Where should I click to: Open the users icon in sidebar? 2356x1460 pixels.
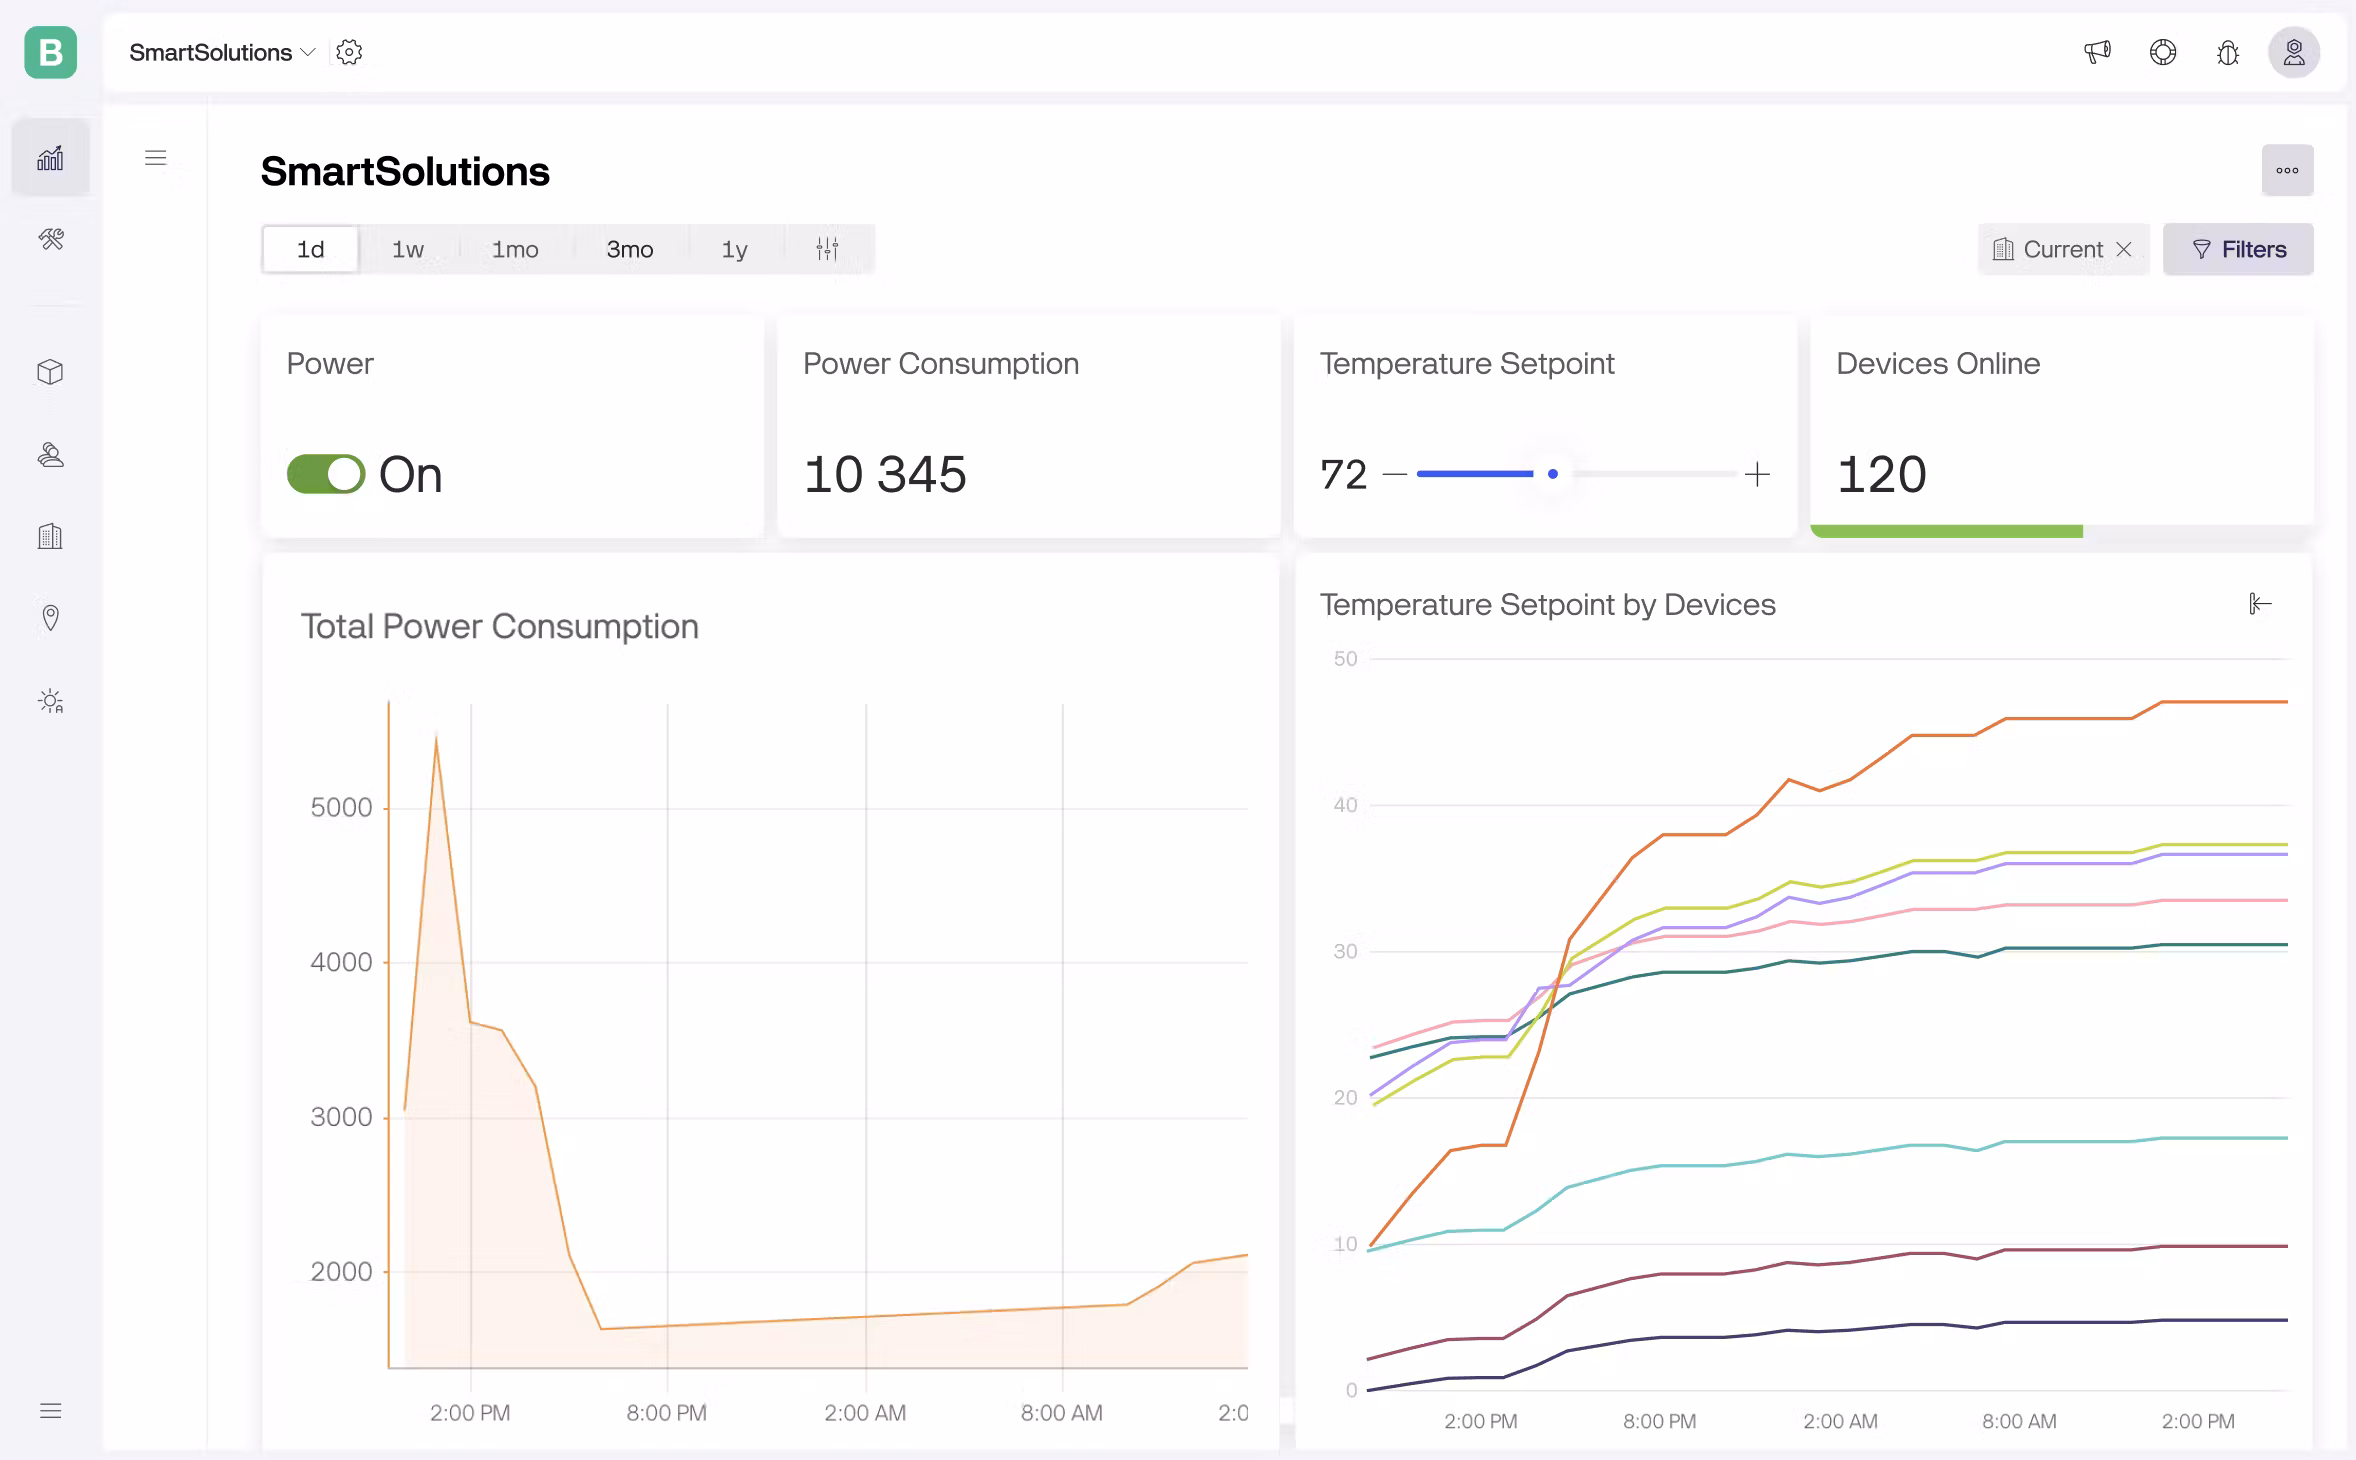[51, 455]
